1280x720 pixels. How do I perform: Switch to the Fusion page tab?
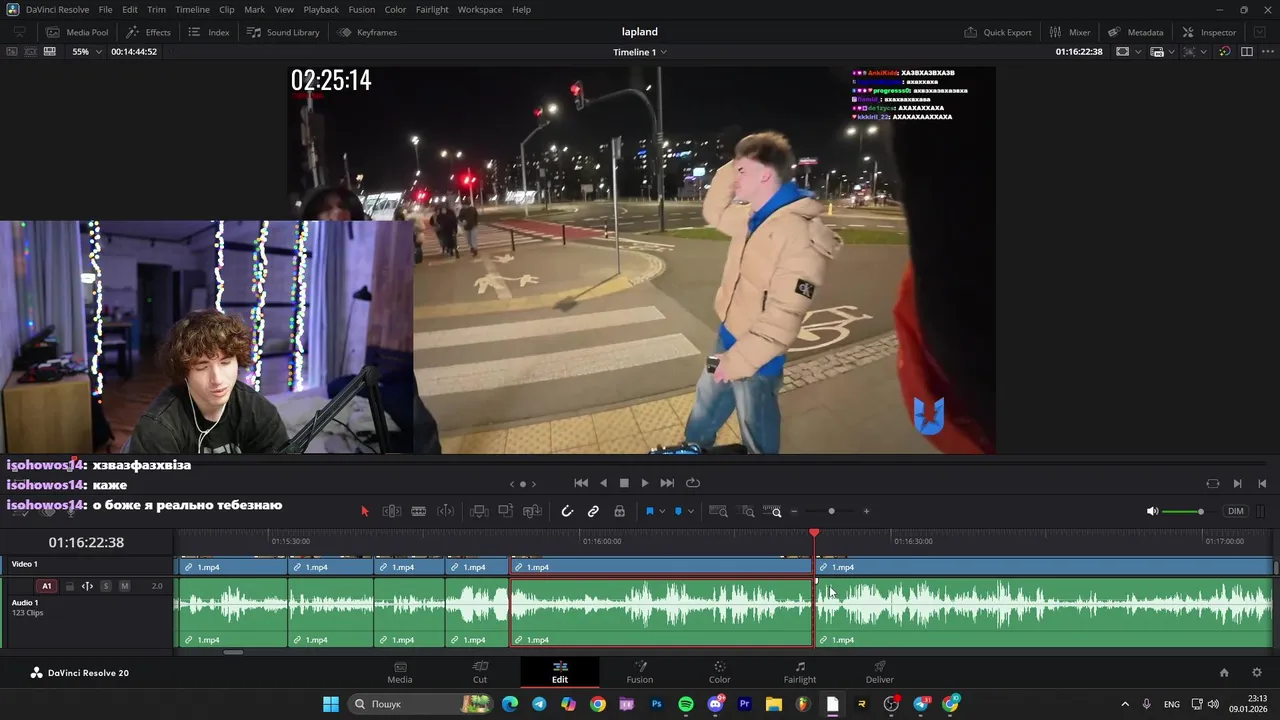click(x=640, y=672)
